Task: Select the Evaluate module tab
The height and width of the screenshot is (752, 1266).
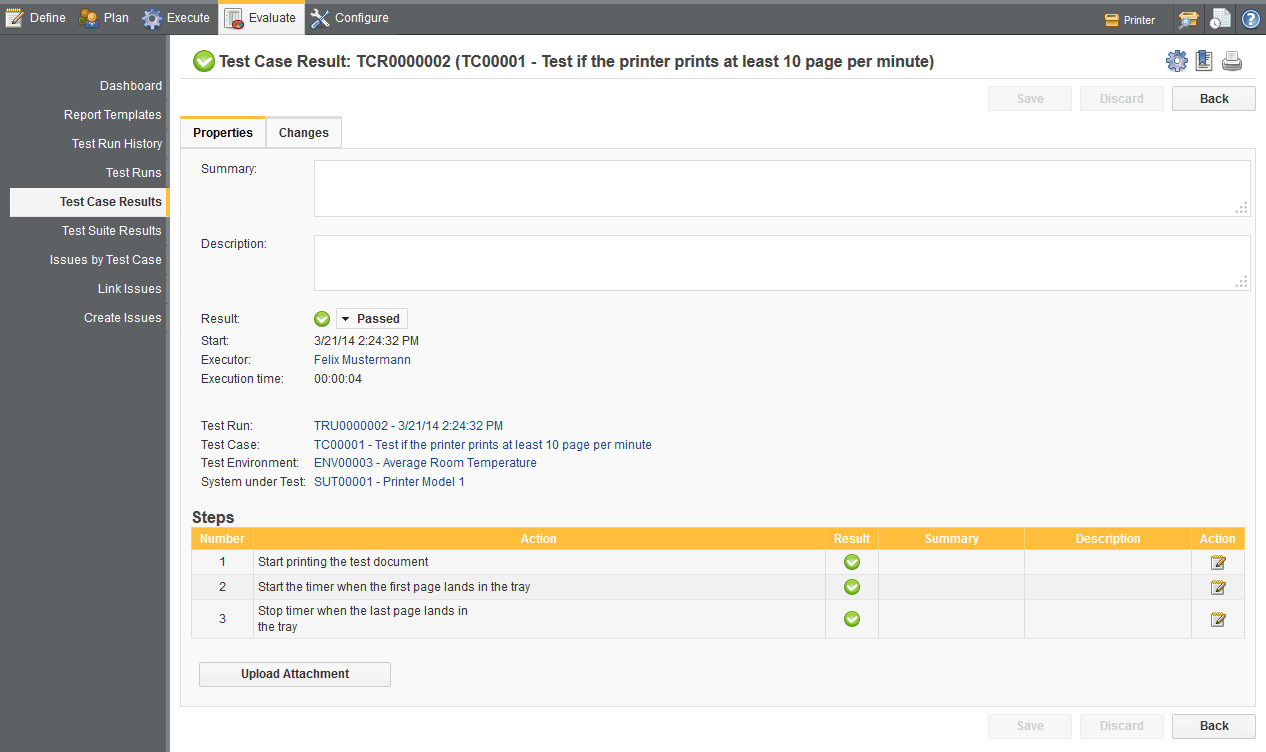Action: [262, 18]
